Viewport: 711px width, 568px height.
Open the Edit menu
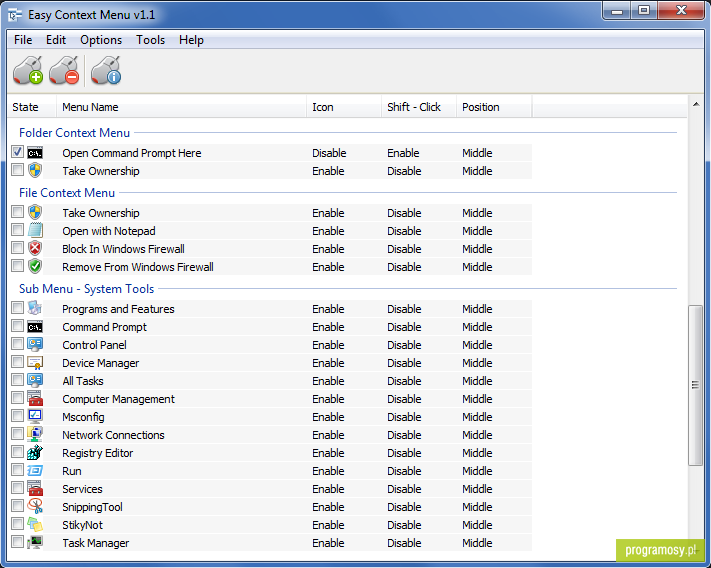tap(56, 40)
